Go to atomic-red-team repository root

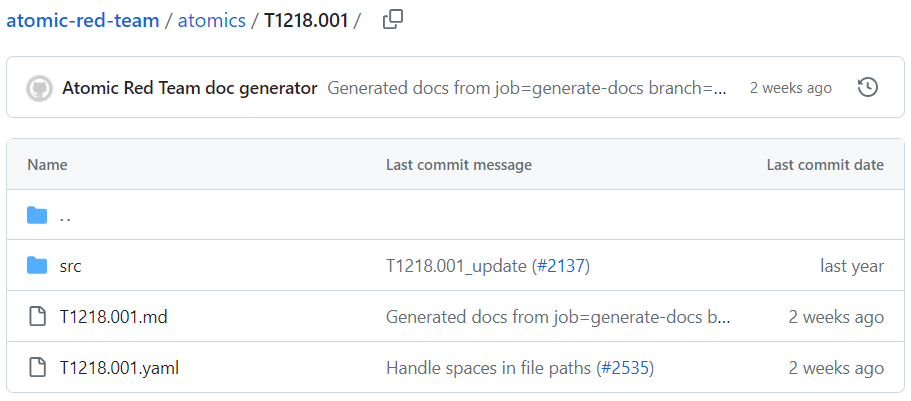click(x=83, y=20)
